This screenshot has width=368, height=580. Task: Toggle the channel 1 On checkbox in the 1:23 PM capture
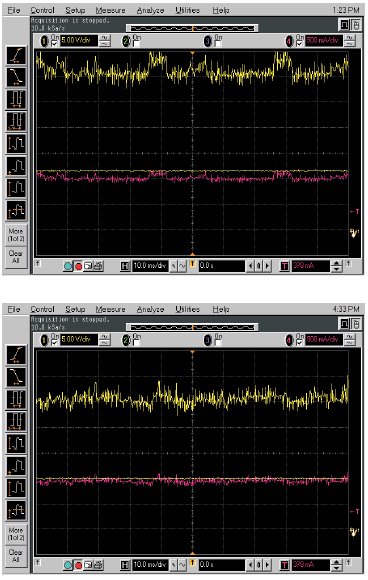pyautogui.click(x=55, y=44)
